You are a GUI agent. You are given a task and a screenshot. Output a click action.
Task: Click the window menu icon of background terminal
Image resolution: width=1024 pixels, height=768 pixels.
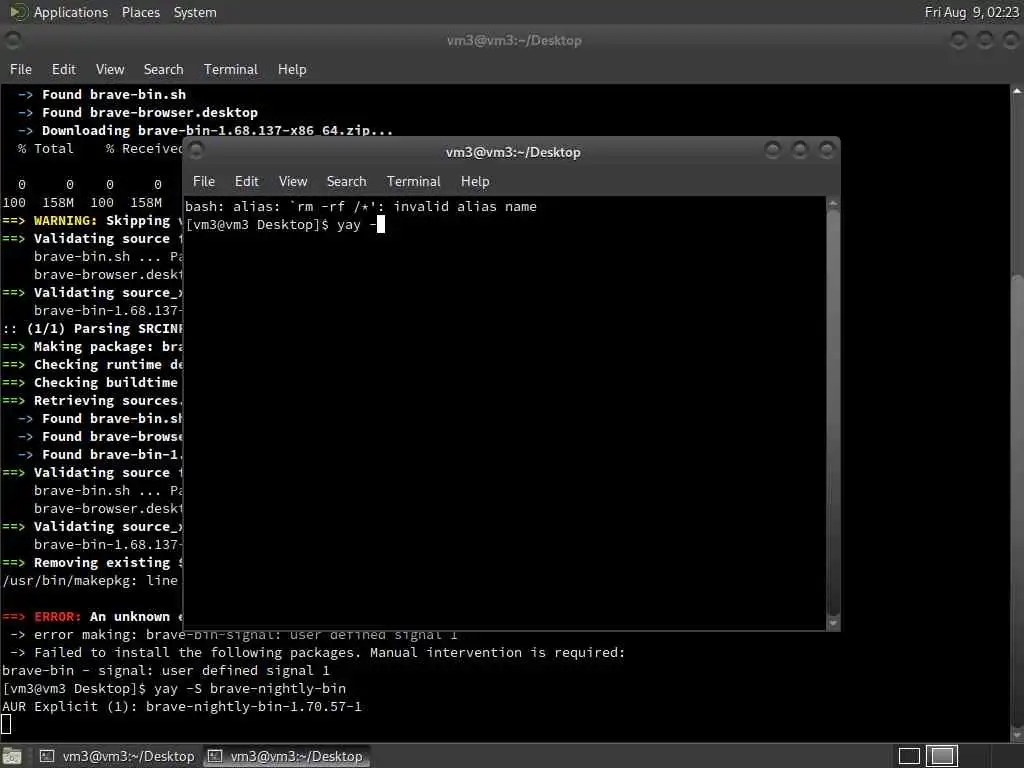12,40
